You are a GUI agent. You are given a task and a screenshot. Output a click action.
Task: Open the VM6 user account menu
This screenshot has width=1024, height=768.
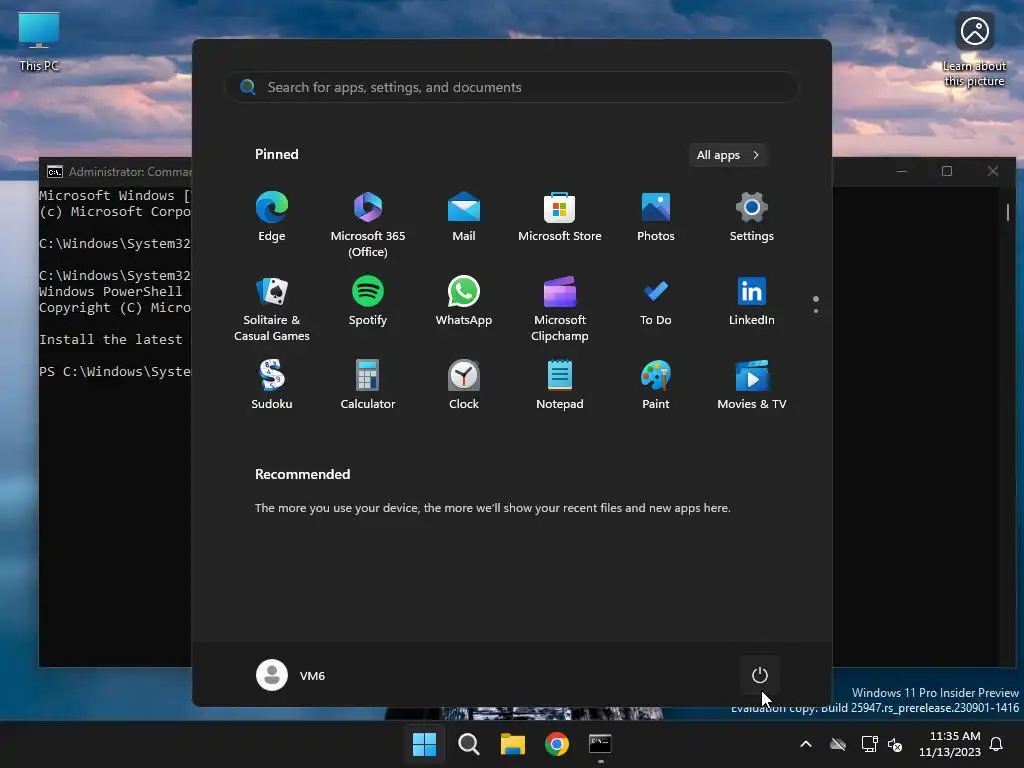tap(291, 675)
